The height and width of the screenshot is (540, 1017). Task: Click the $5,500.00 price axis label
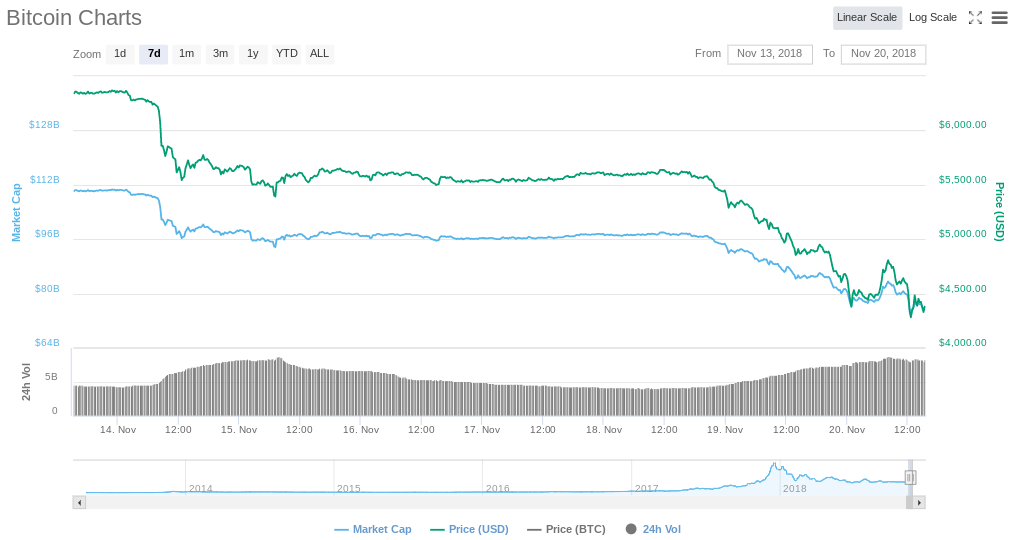pyautogui.click(x=963, y=180)
